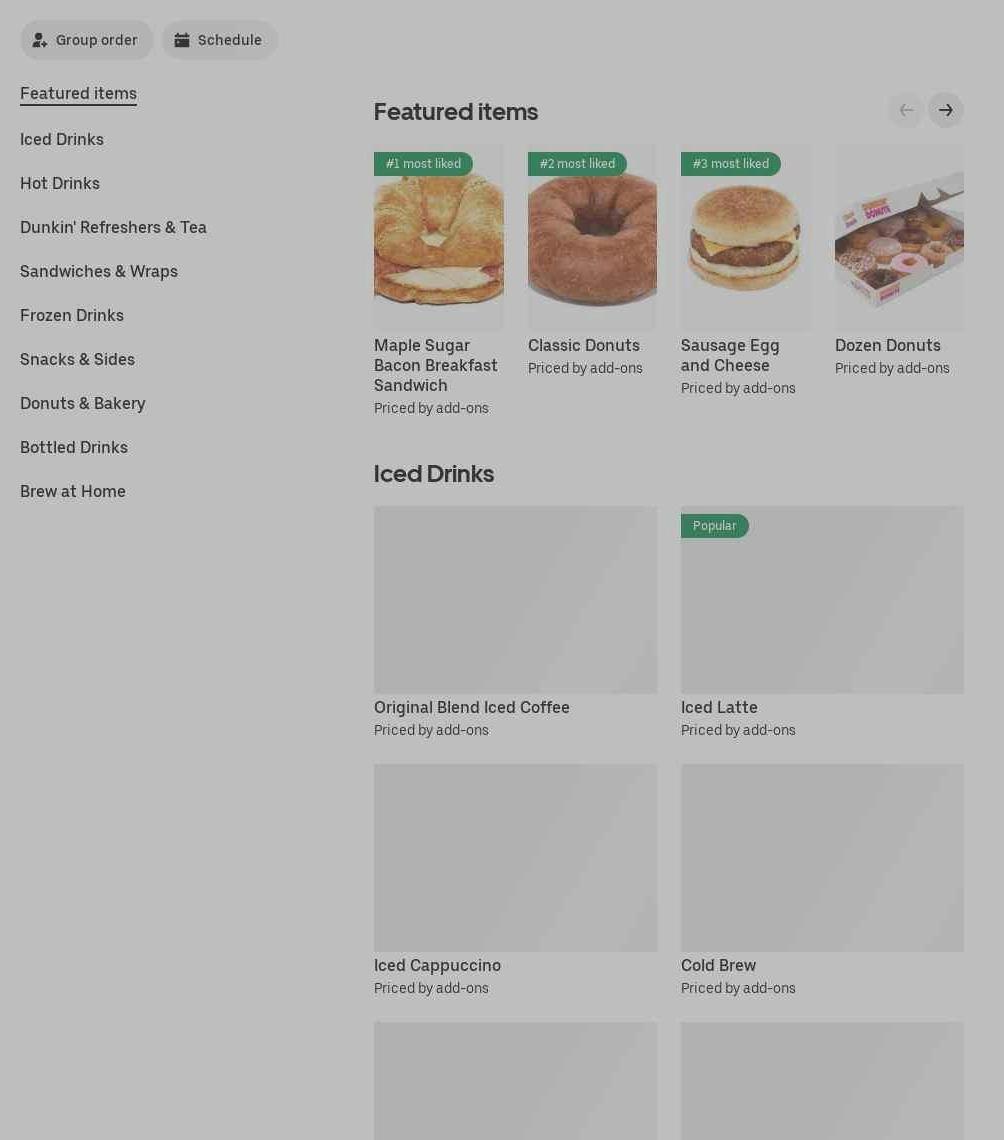Select Featured items in the sidebar
The height and width of the screenshot is (1140, 1004).
tap(79, 93)
